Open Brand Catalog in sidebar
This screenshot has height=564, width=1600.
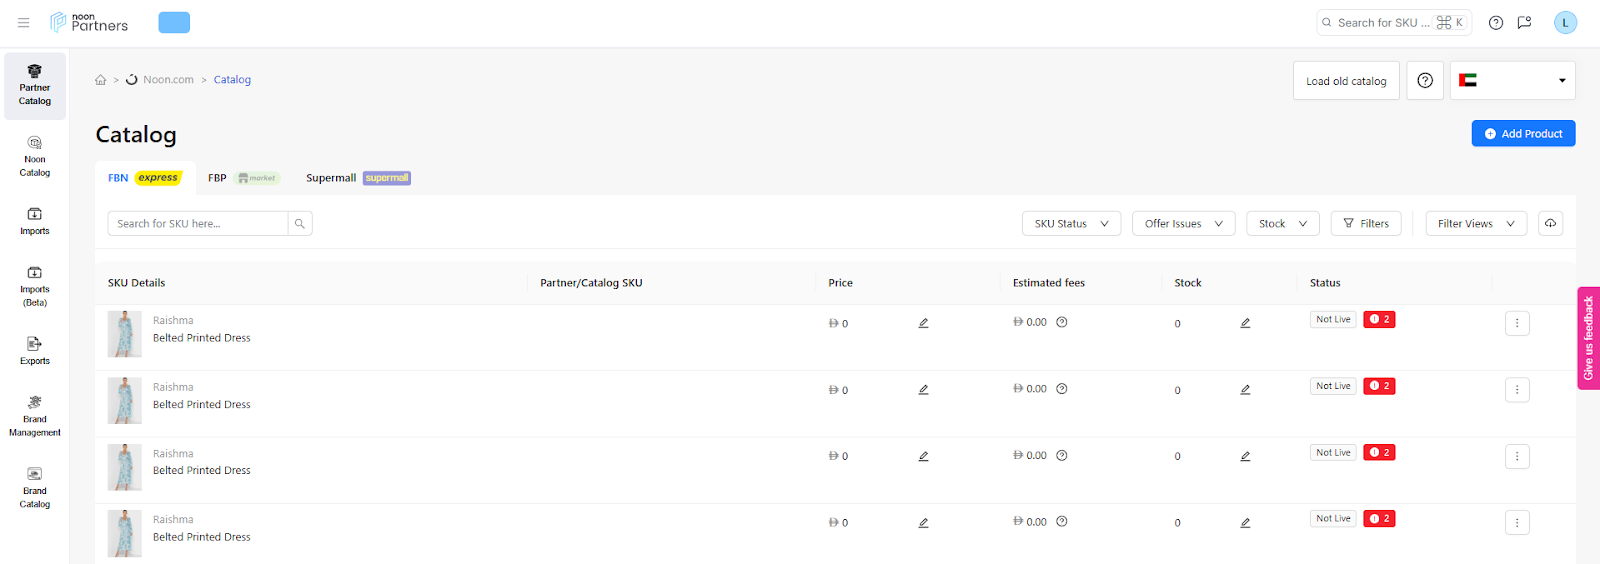35,488
